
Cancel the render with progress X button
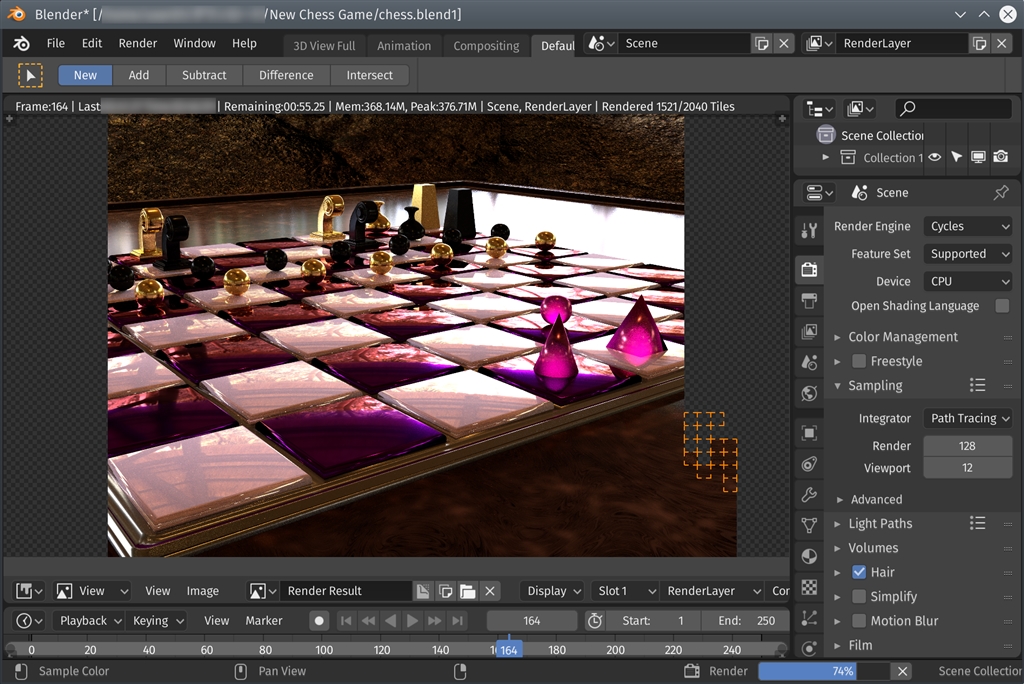click(x=903, y=672)
